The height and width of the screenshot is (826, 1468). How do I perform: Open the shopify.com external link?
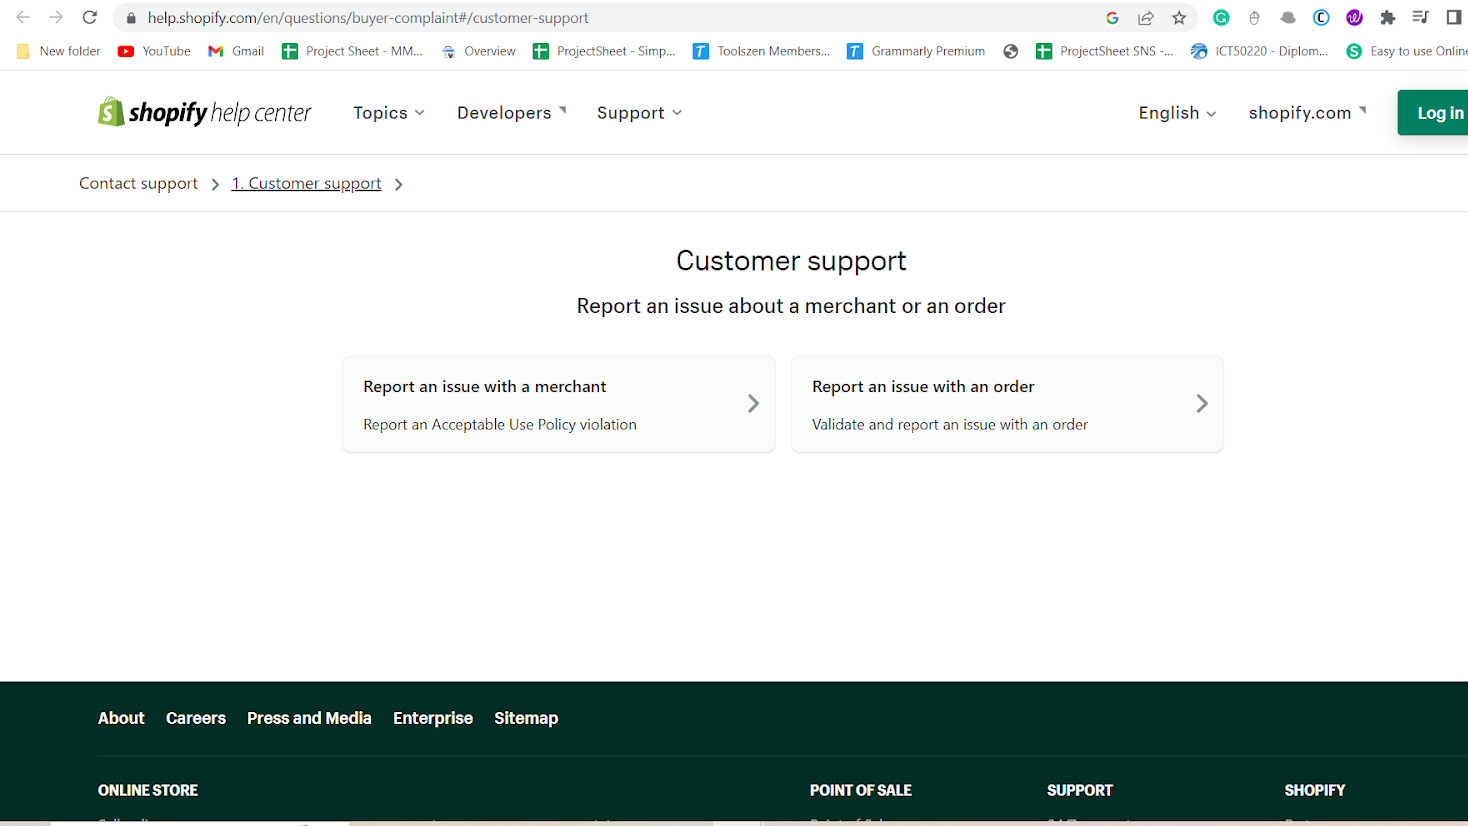pyautogui.click(x=1307, y=113)
